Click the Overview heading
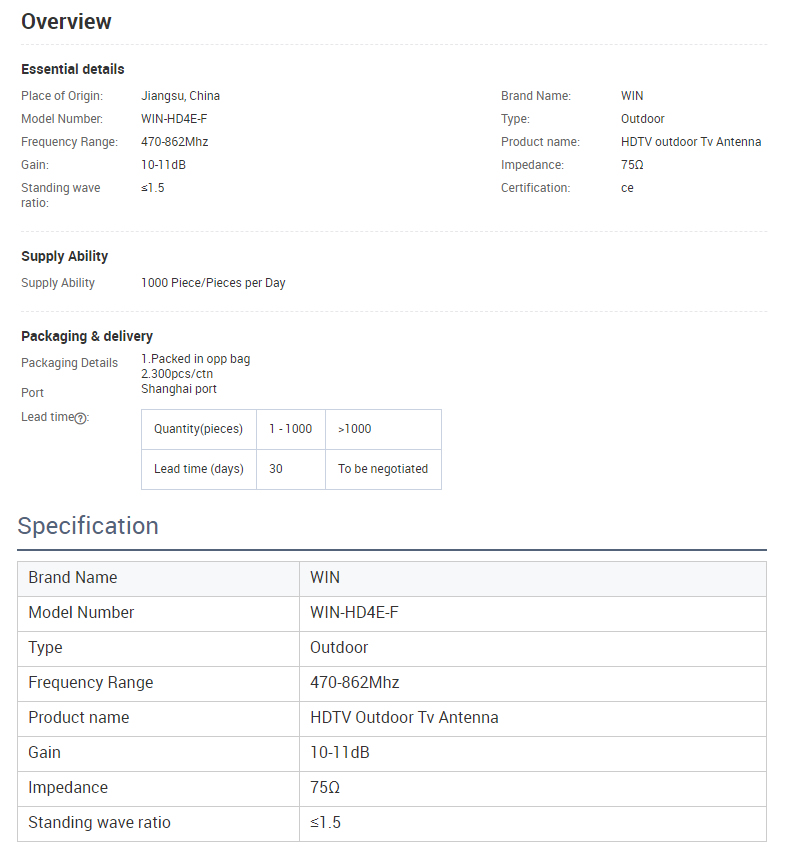Viewport: 800px width, 850px height. [66, 22]
